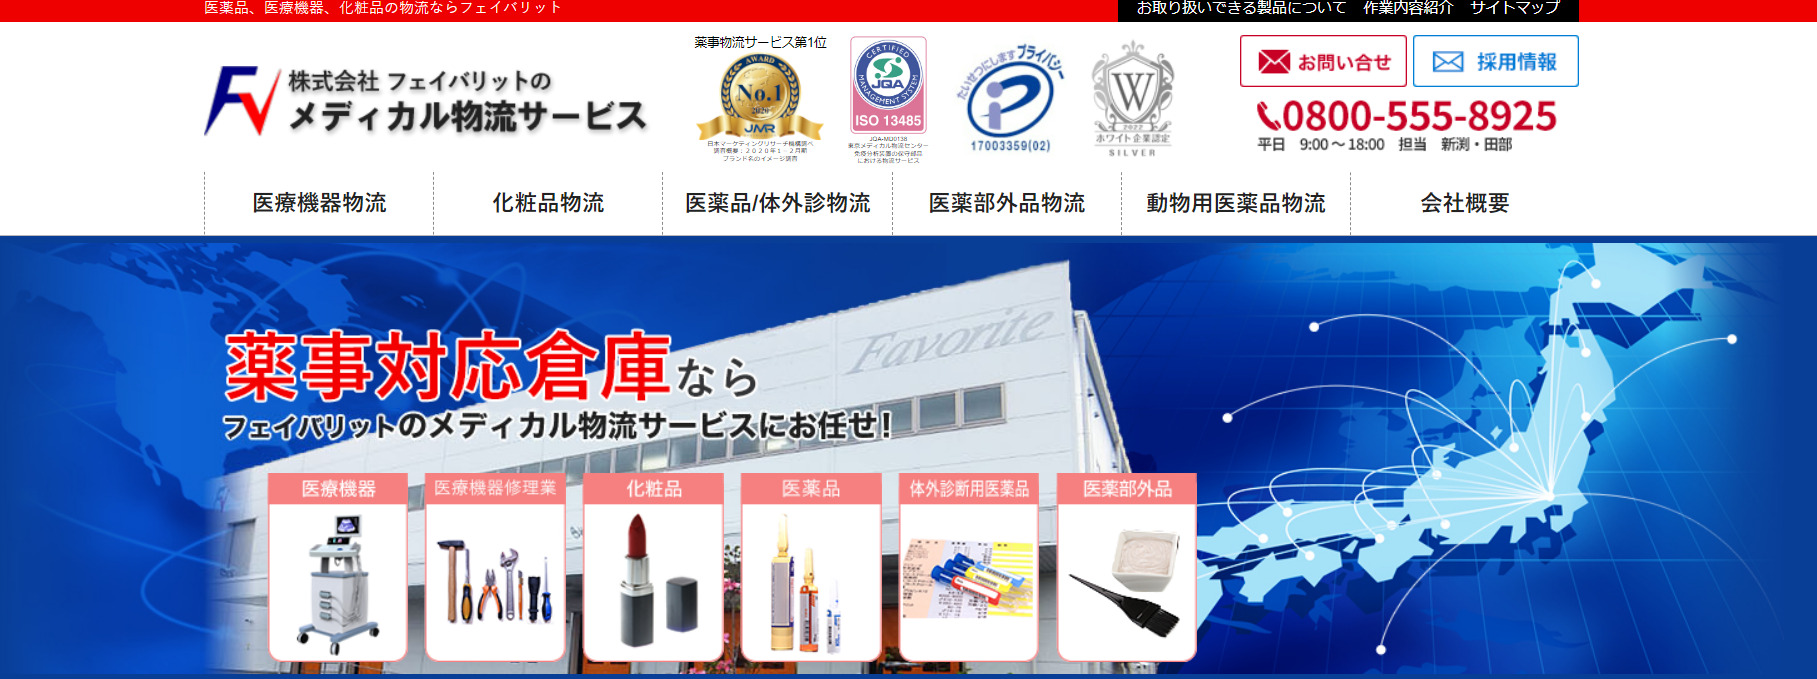1817x679 pixels.
Task: Click the 薬事対応倉庫 banner headline
Action: point(447,366)
